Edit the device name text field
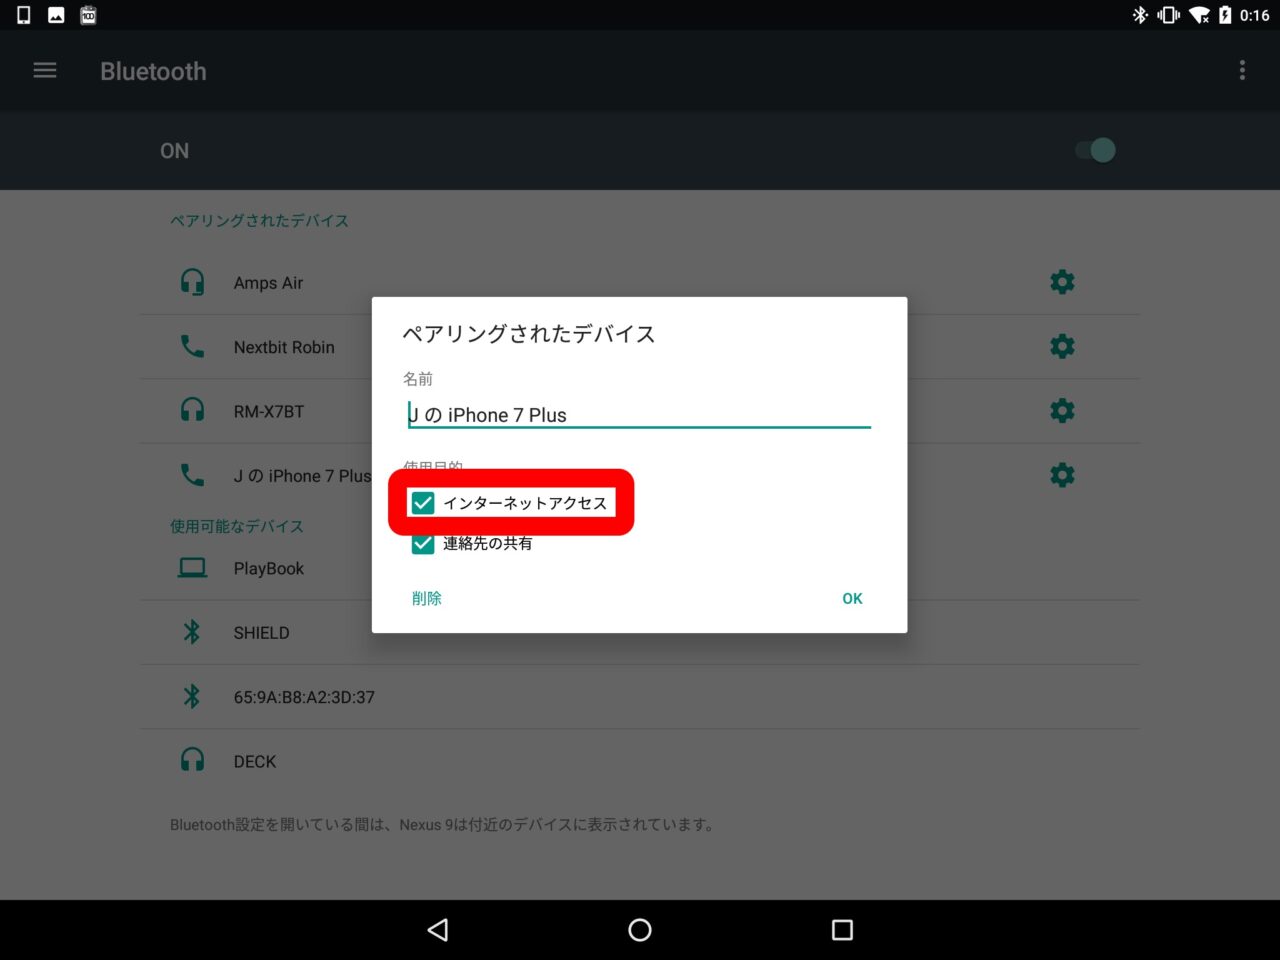 [x=638, y=415]
